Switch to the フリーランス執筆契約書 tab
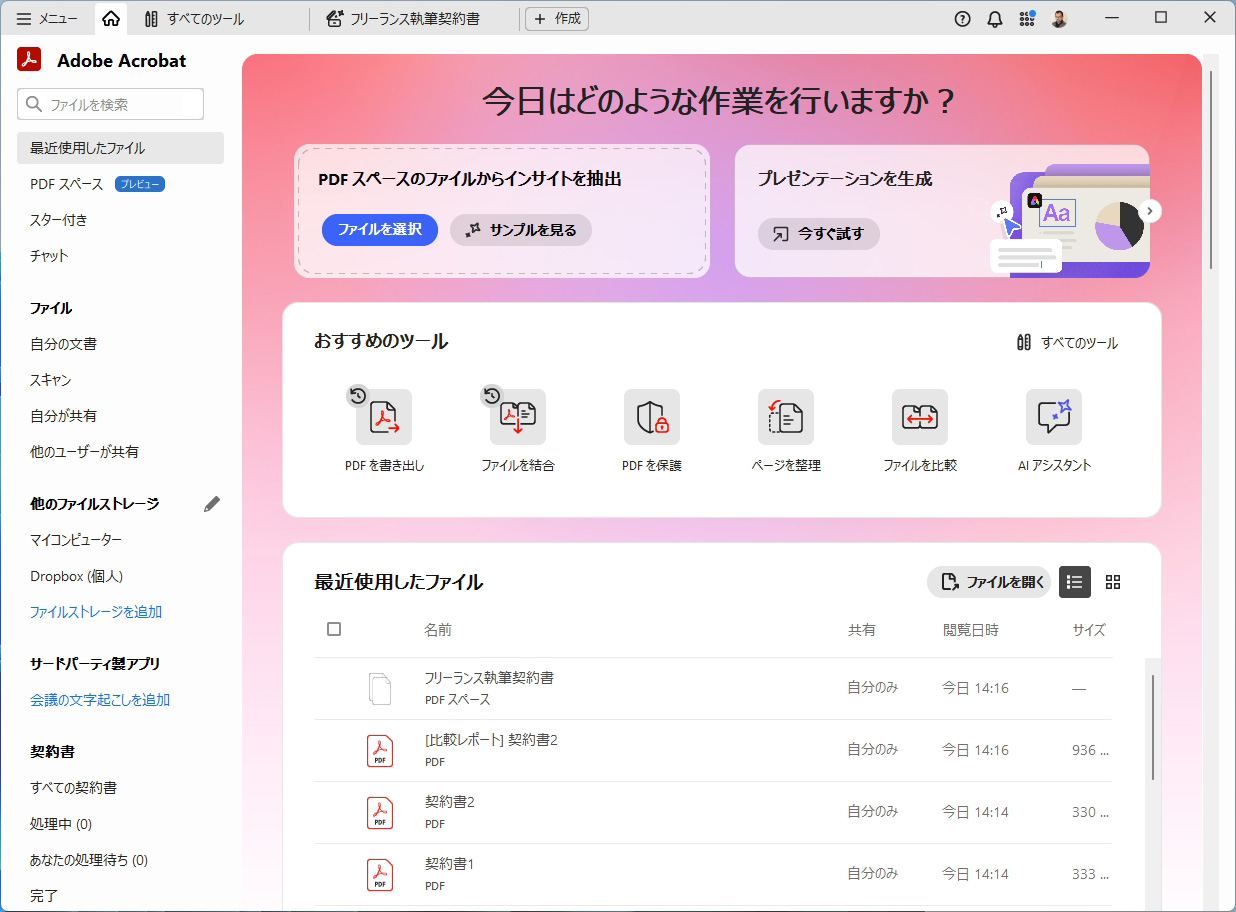This screenshot has width=1236, height=912. 404,18
